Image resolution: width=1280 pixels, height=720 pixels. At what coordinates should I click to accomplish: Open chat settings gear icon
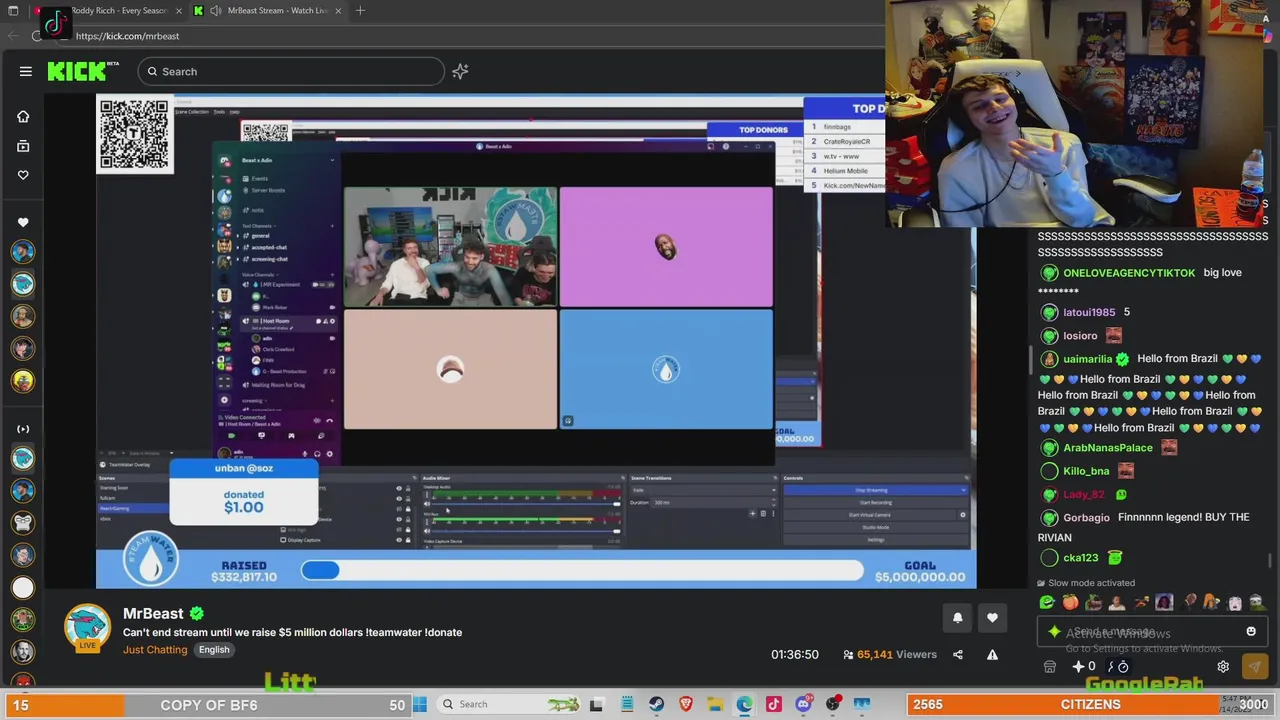[x=1223, y=667]
